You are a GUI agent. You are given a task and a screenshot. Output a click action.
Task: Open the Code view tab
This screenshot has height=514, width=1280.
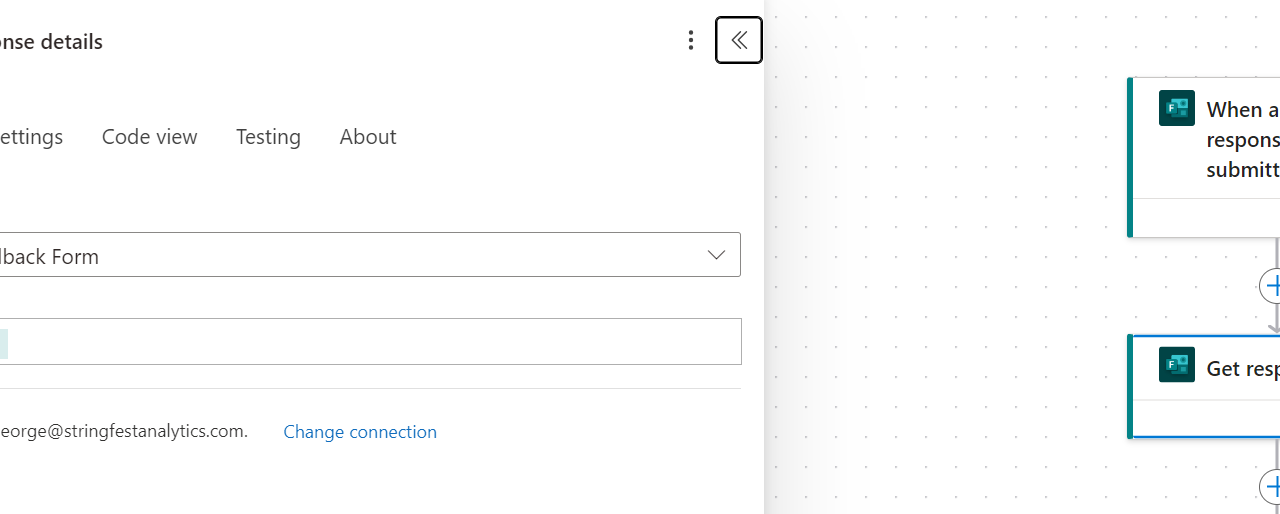point(150,137)
